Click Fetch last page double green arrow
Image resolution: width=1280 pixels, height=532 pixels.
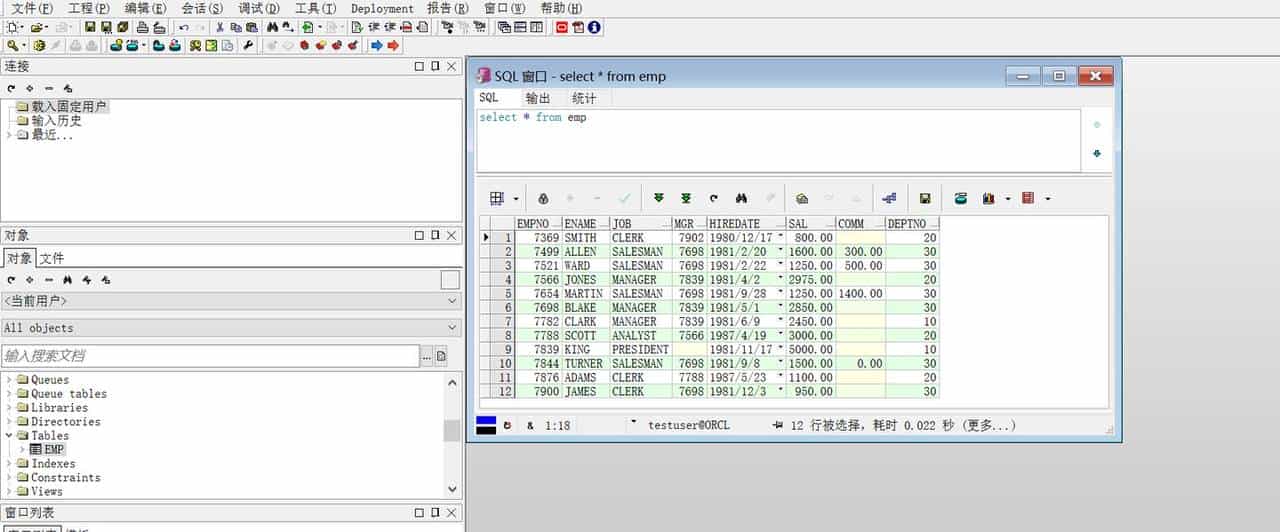click(686, 198)
